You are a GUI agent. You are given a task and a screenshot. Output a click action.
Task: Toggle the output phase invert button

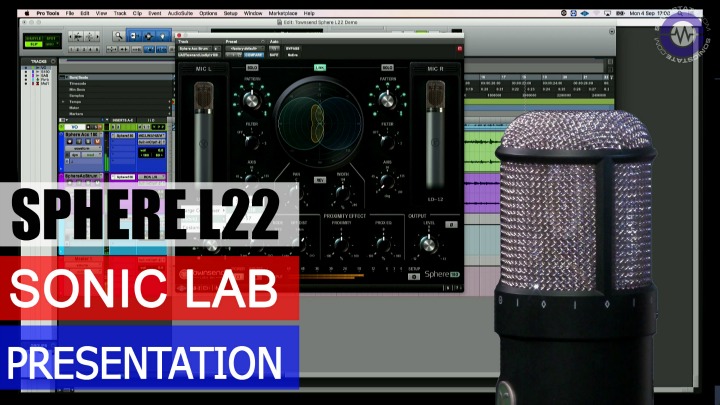(451, 225)
